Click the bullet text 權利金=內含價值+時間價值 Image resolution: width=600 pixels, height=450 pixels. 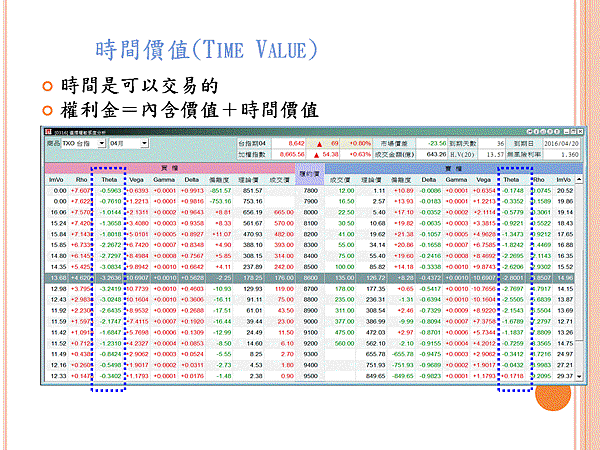point(189,111)
